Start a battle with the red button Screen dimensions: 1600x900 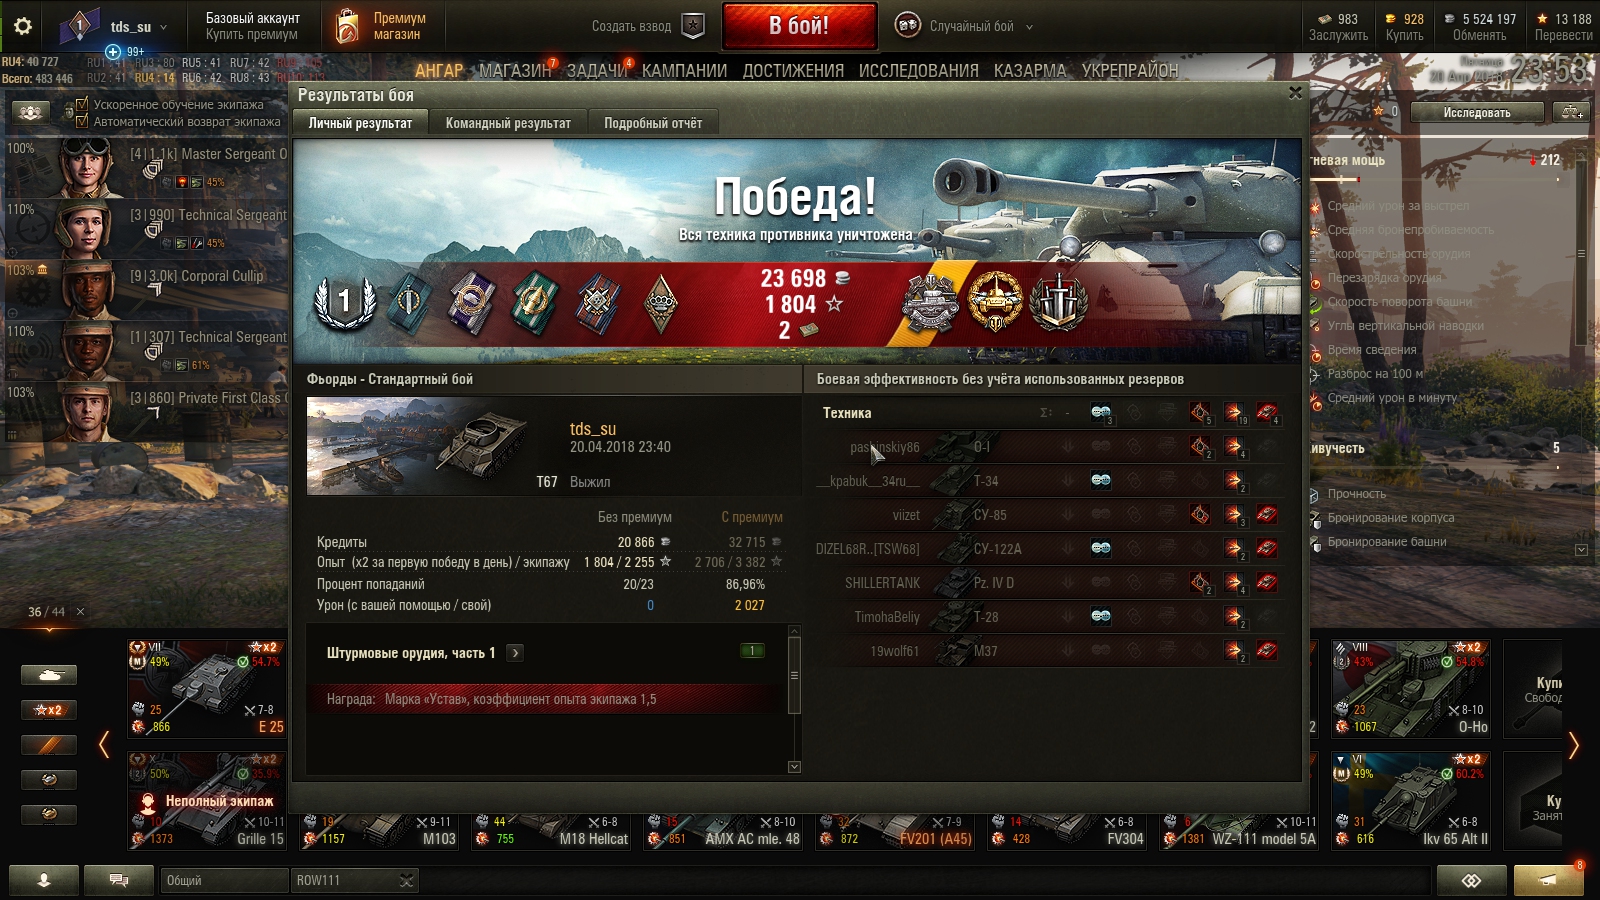799,26
